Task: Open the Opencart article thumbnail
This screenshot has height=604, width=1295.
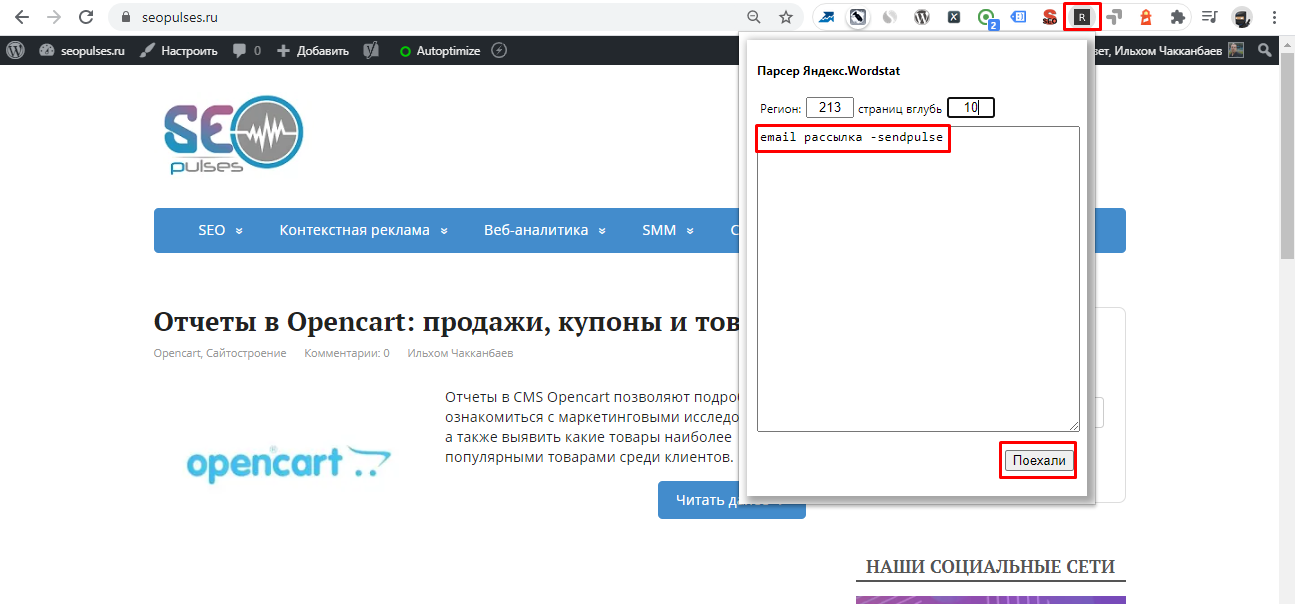Action: [289, 465]
